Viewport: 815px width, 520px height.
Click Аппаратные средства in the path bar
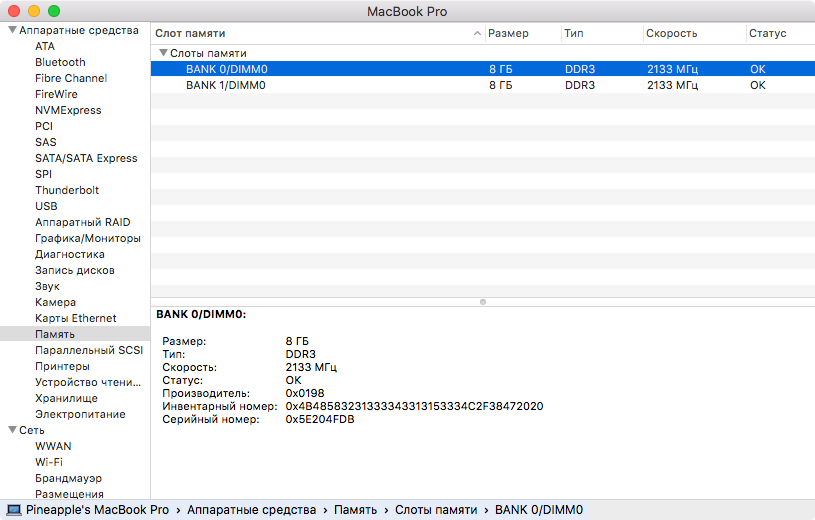pos(252,510)
